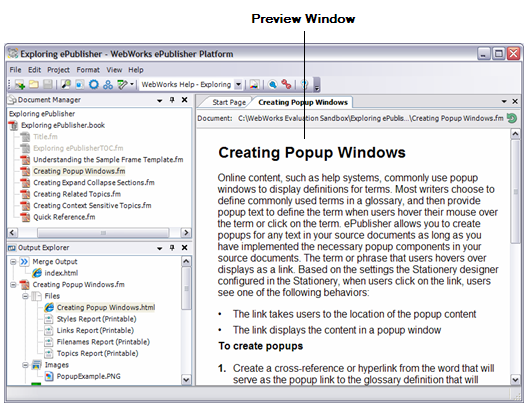Select Creating Popup Windows.fm in Document Manager
This screenshot has height=408, width=527.
coord(79,171)
